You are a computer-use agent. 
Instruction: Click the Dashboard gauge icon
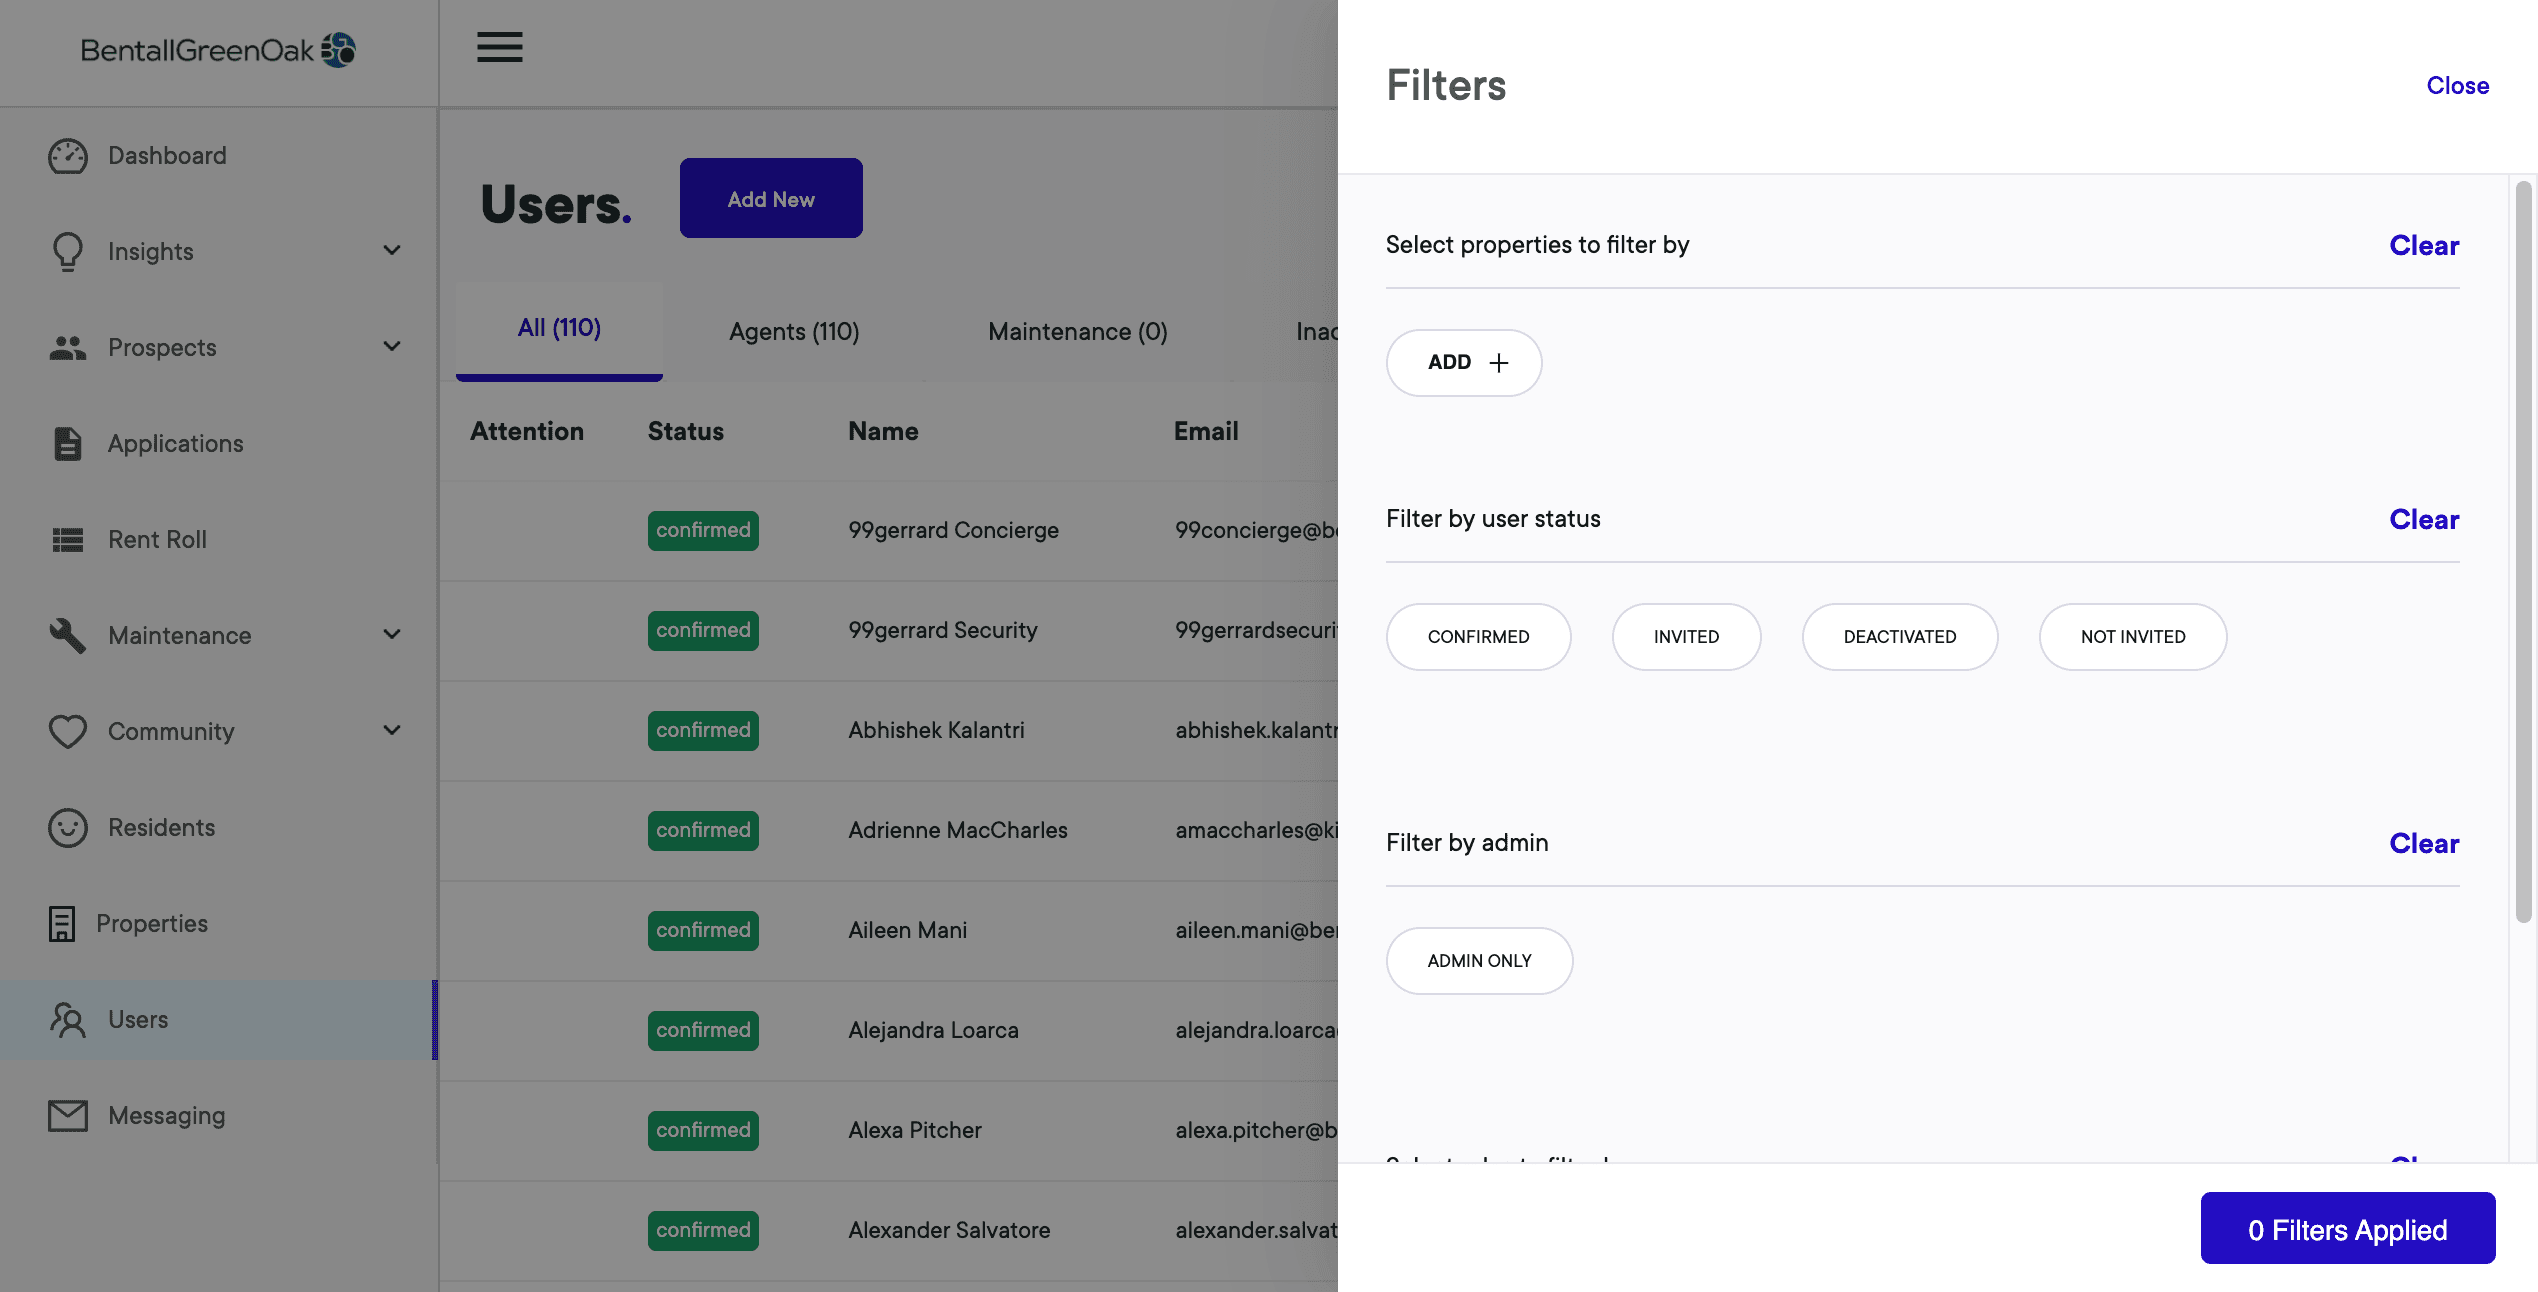[x=68, y=156]
